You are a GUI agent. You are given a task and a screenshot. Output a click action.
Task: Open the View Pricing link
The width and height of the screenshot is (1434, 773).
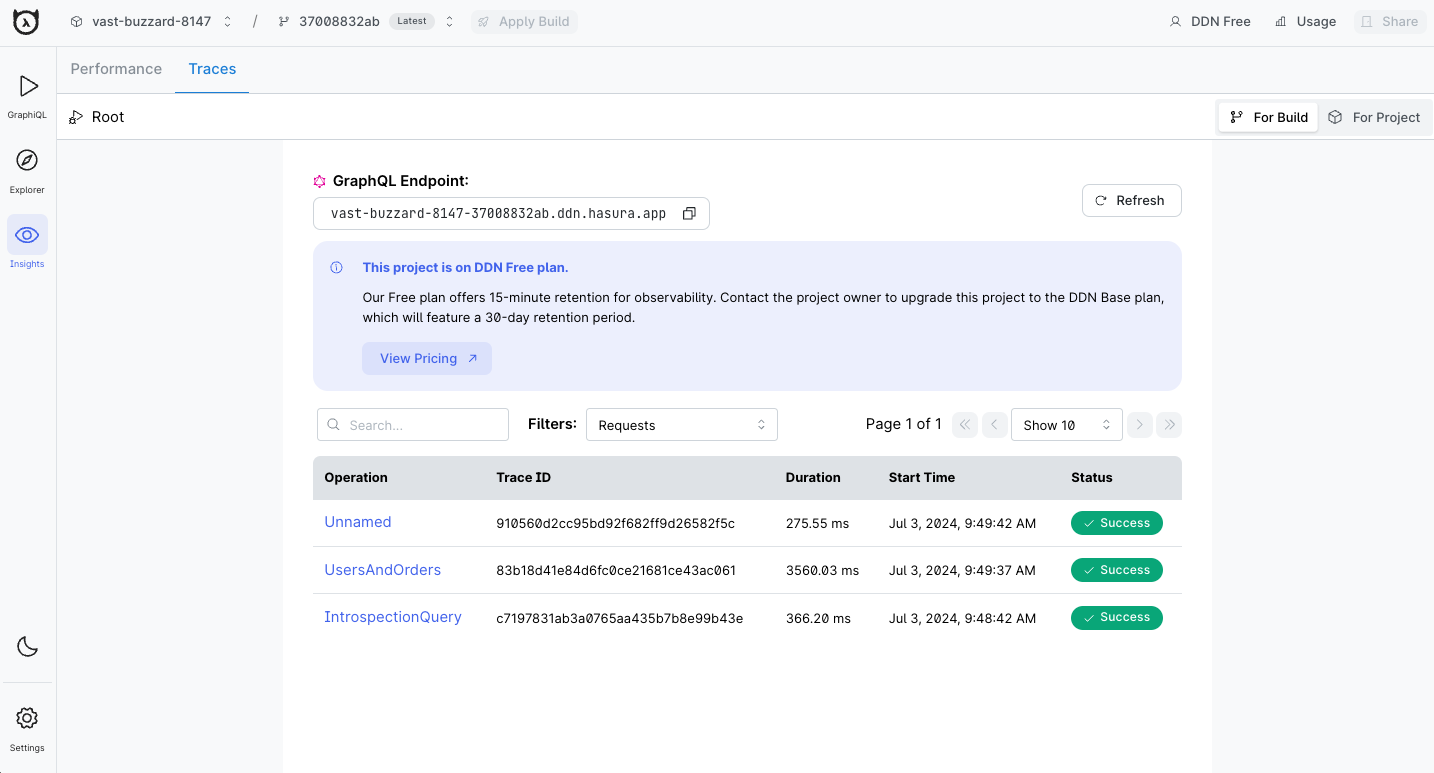click(x=427, y=358)
